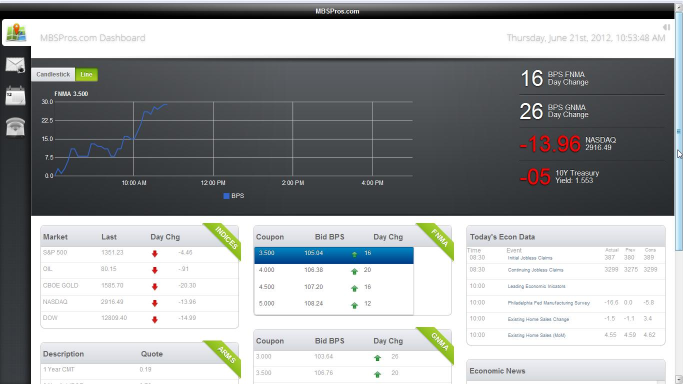683x384 pixels.
Task: Click the page vertical scrollbar down arrow
Action: [679, 379]
